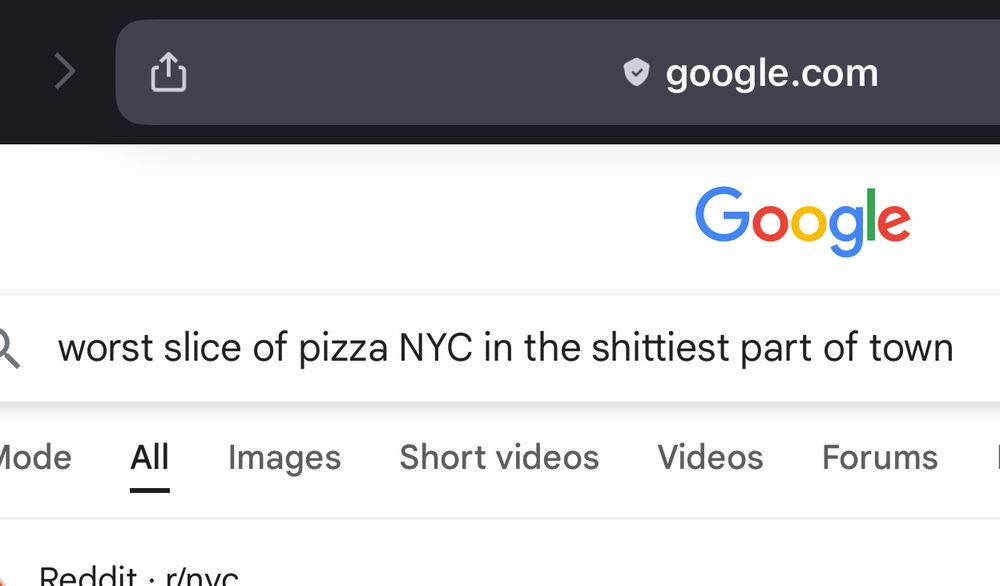This screenshot has width=1000, height=586.
Task: Open the Reddit r/nyc result
Action: [x=138, y=576]
